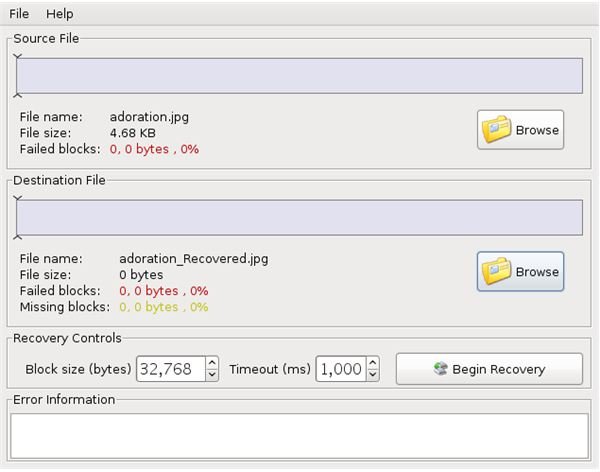Focus the Timeout (ms) input field
This screenshot has height=472, width=600.
tap(341, 369)
